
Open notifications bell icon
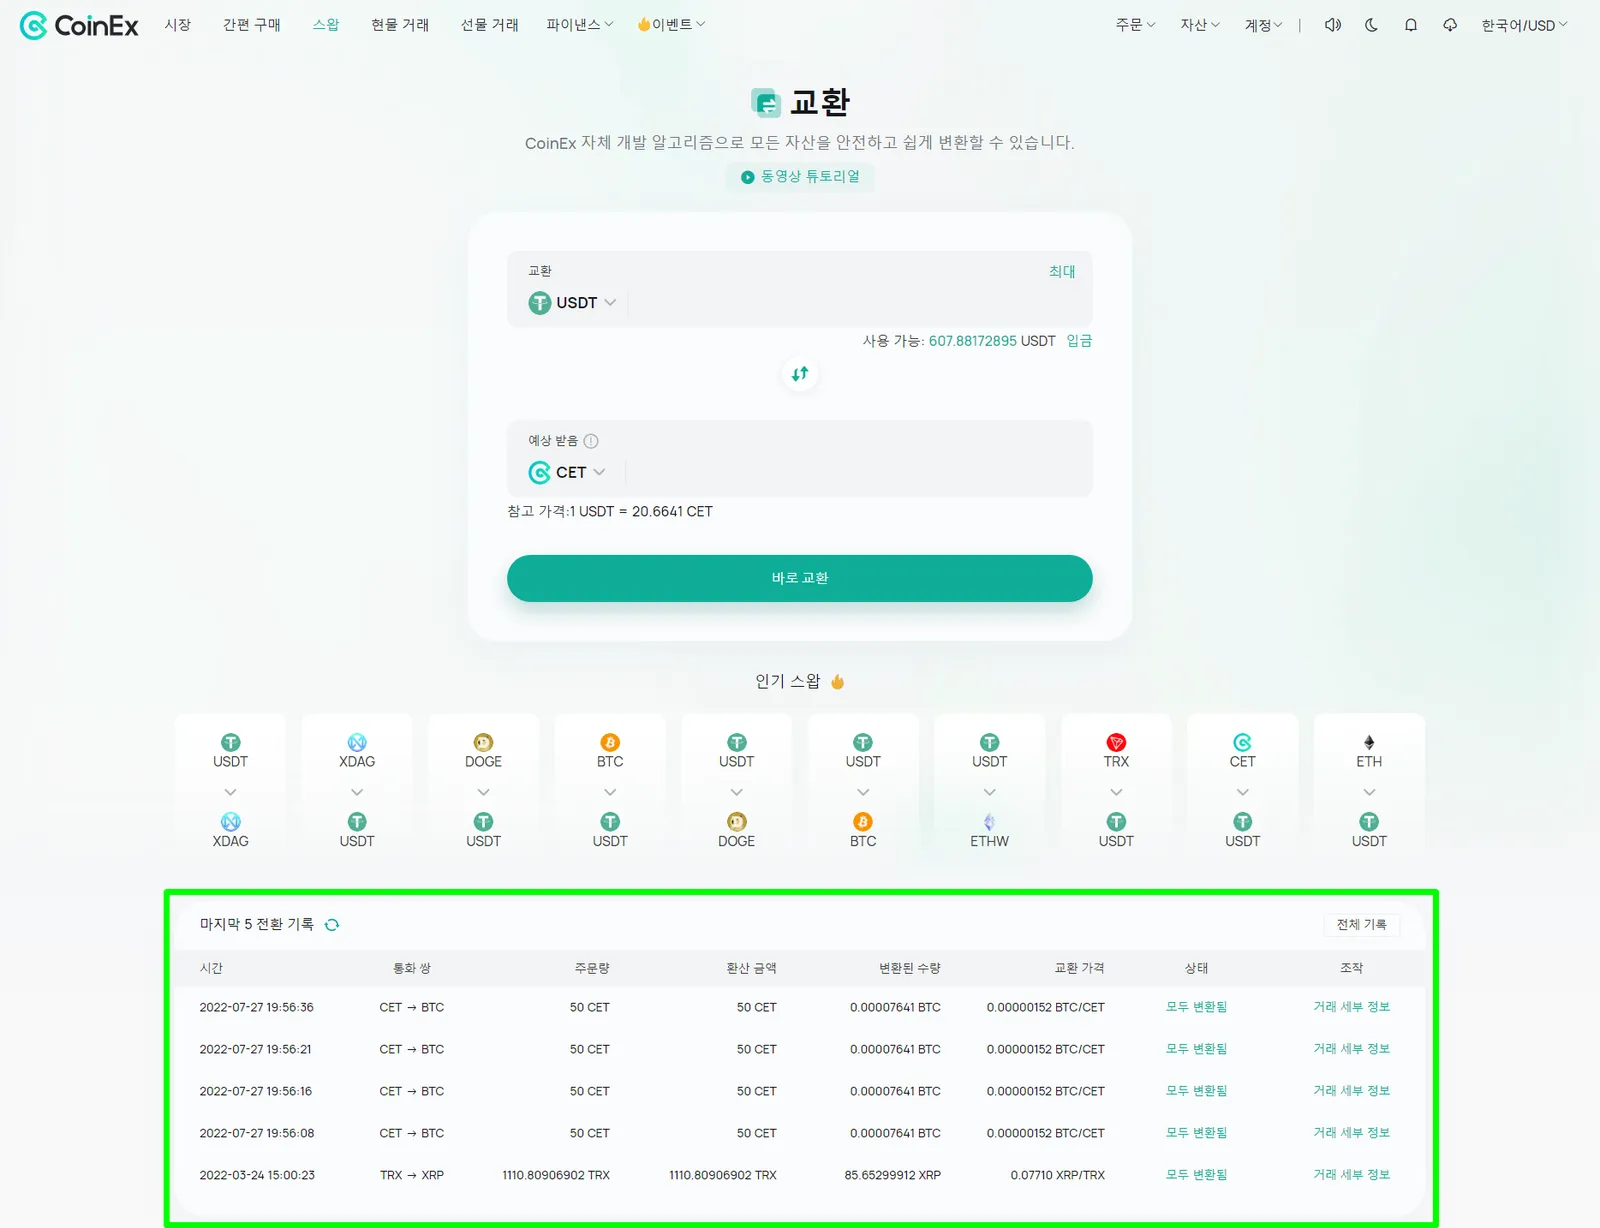tap(1410, 25)
